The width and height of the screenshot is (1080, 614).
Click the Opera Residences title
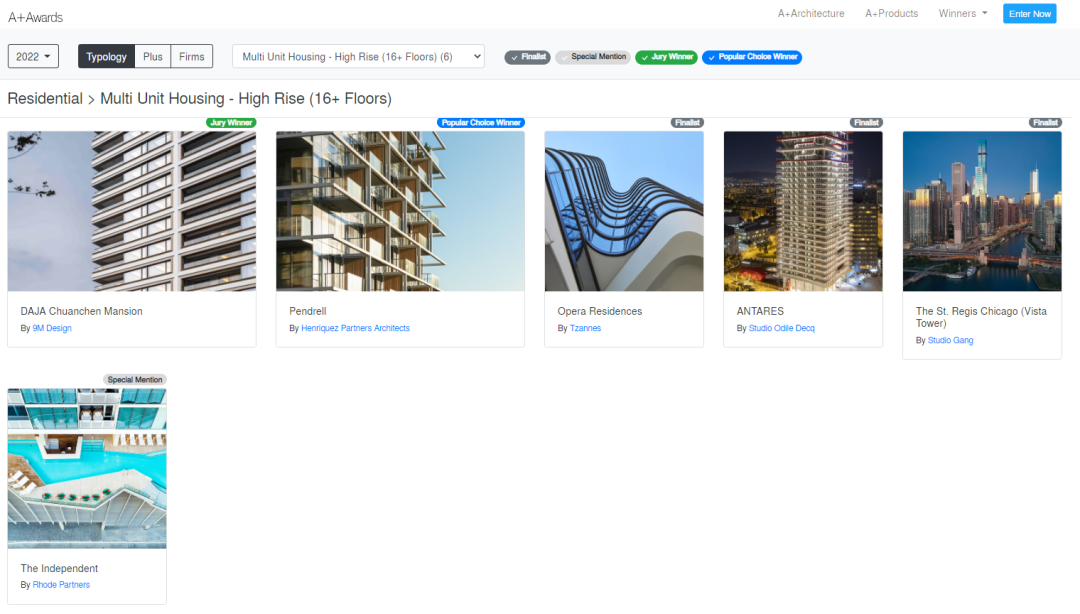click(x=600, y=311)
